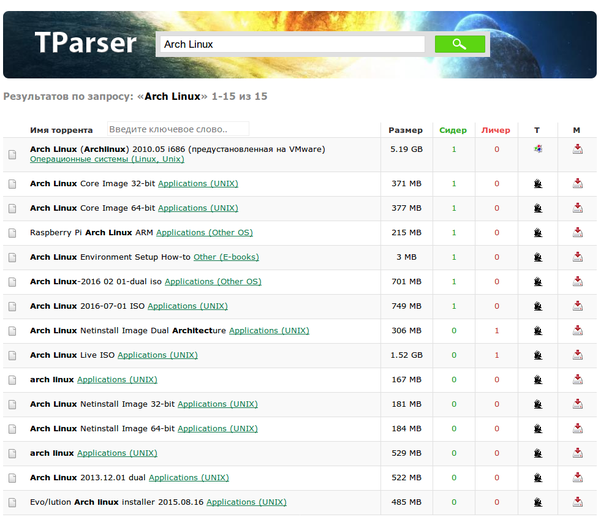609x525 pixels.
Task: Click file icon beside Core Image 32-bit
Action: (12, 184)
